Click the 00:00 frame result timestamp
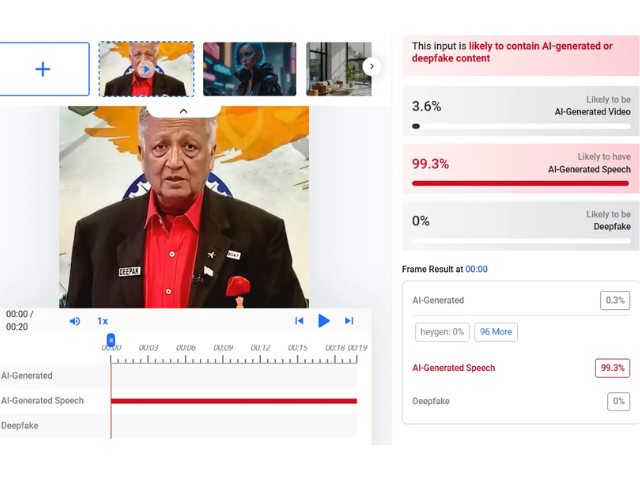Screen dimensions: 640x480 [x=476, y=269]
